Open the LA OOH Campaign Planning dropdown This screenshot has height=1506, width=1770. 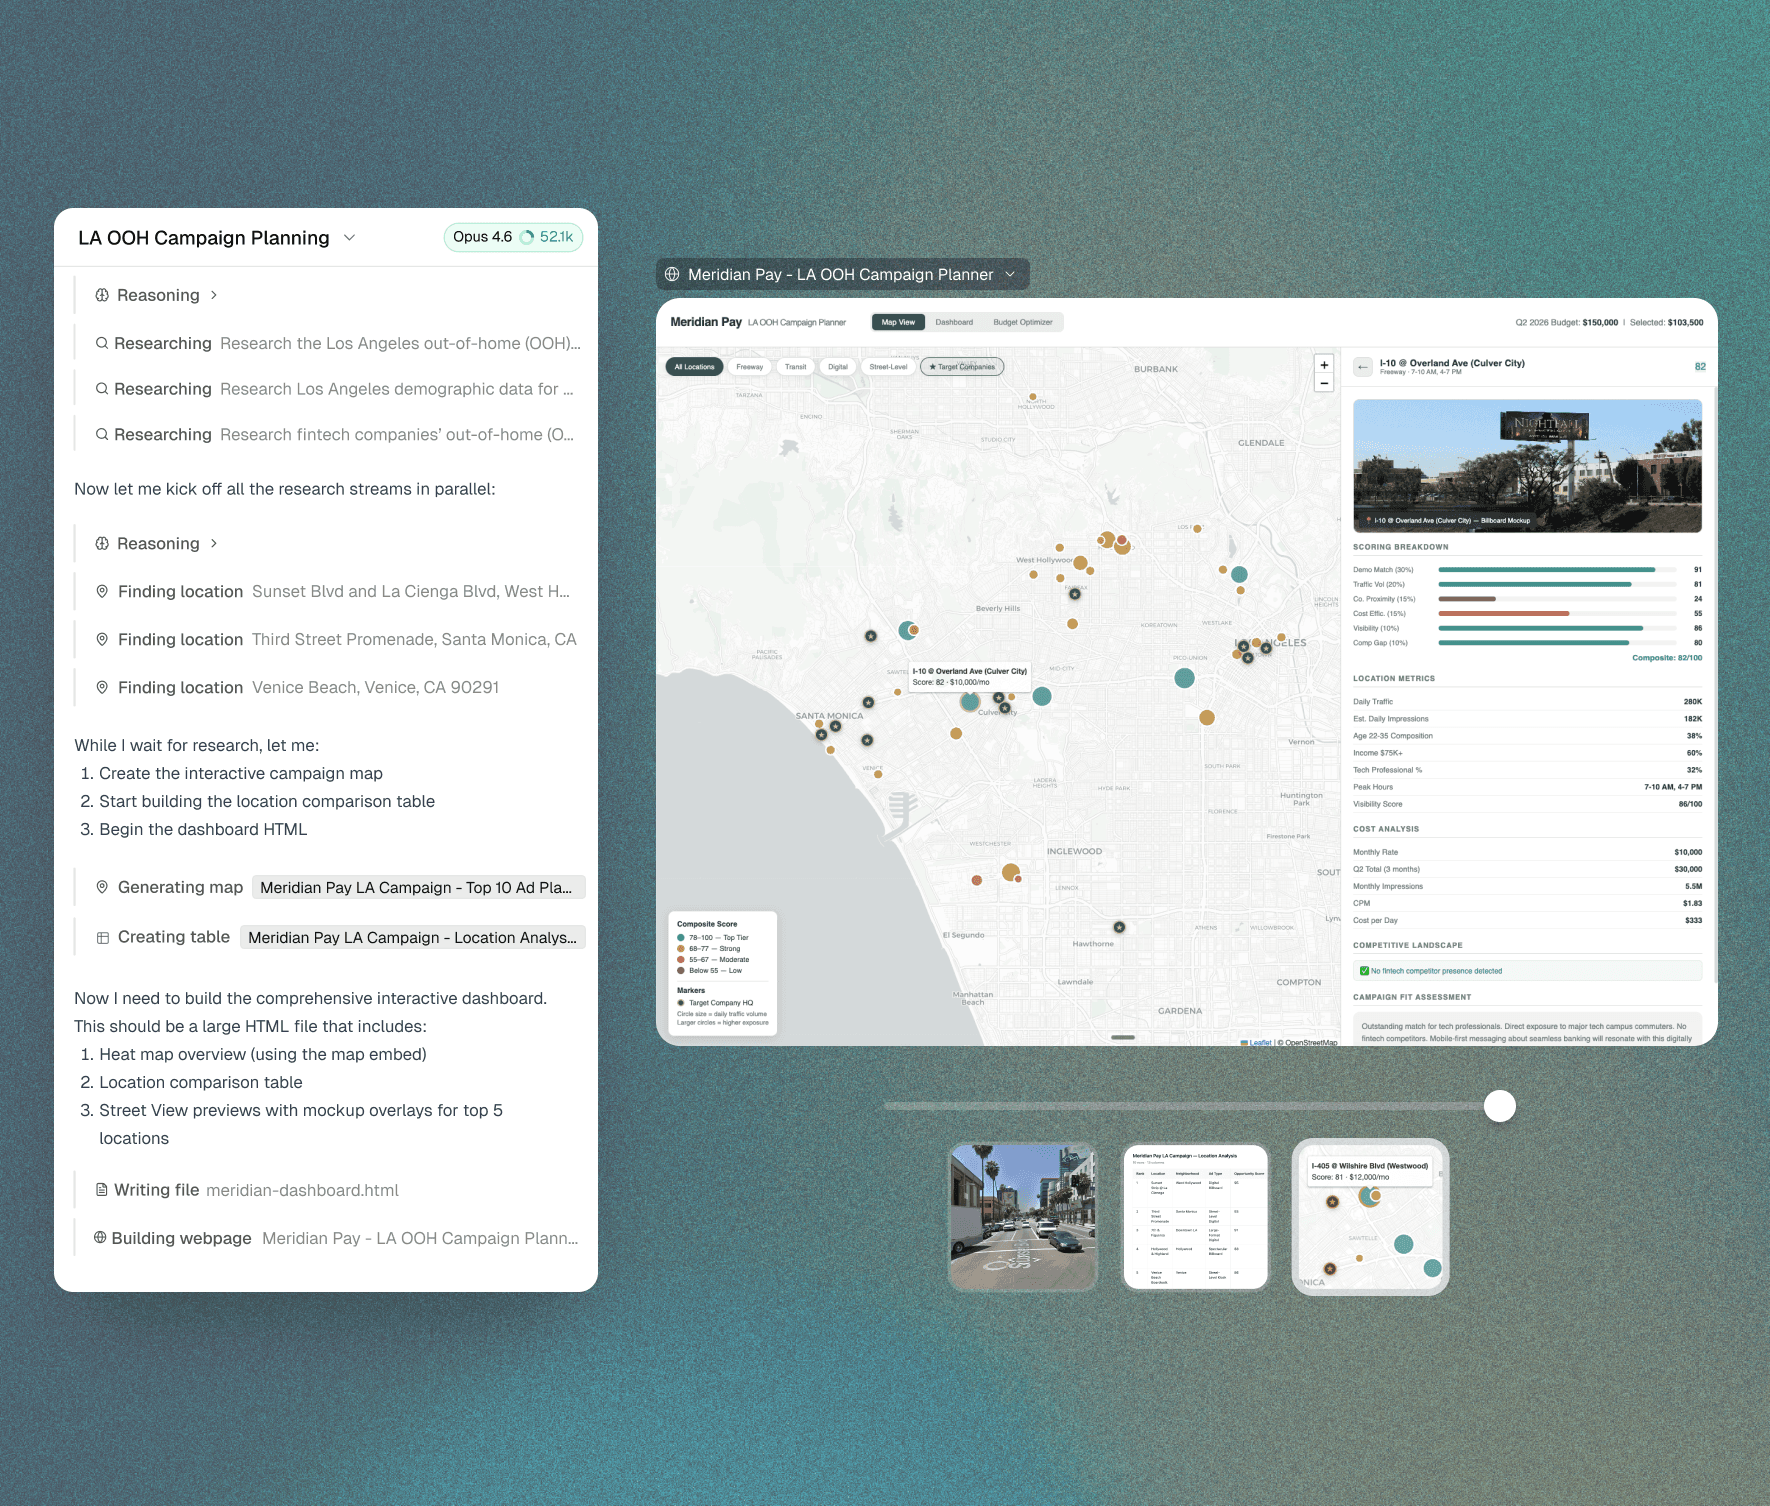click(x=349, y=238)
